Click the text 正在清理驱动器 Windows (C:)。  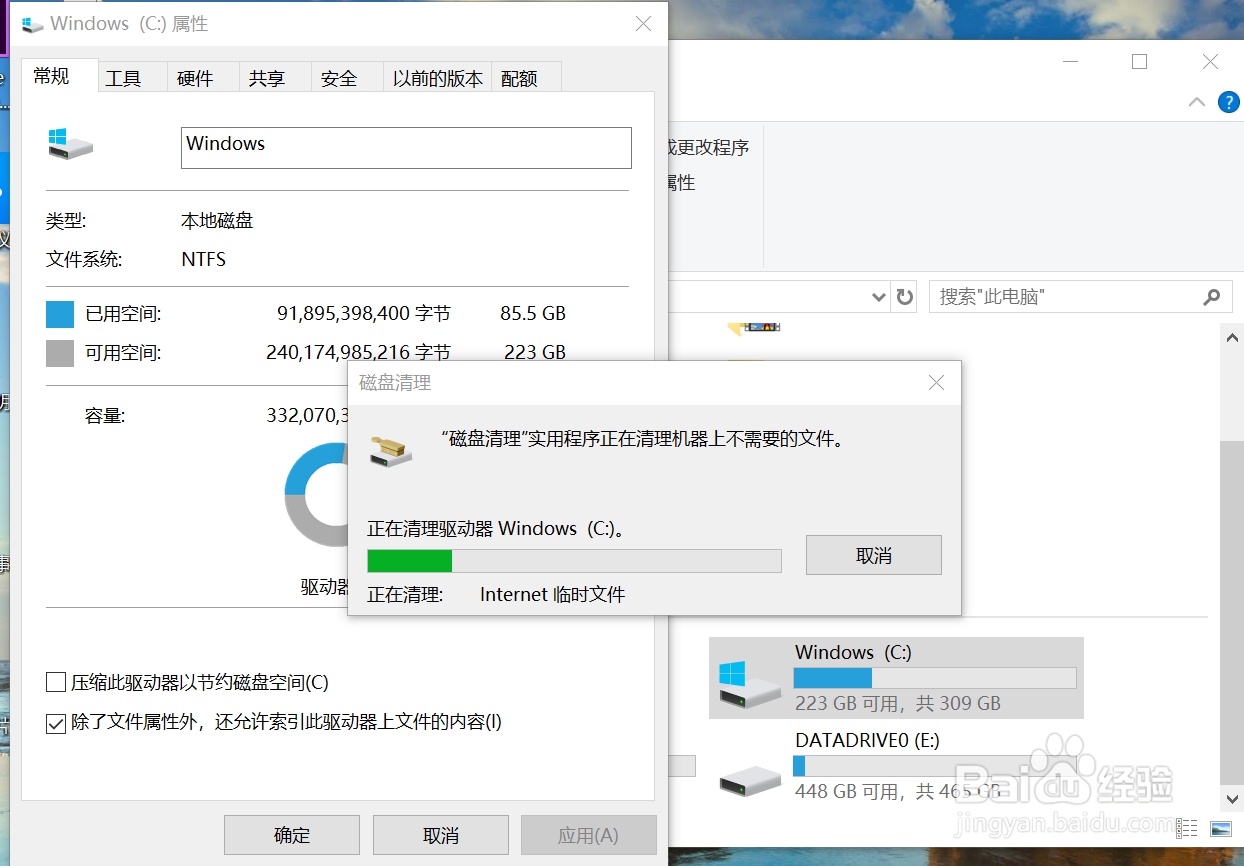click(496, 528)
